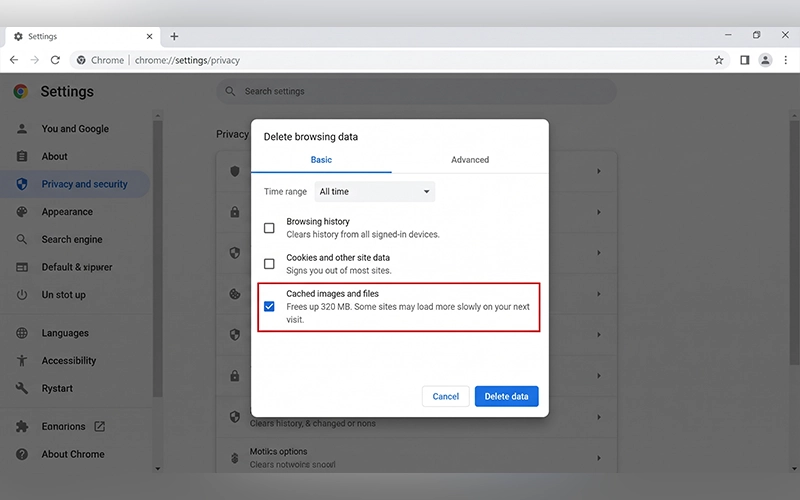Click 'Frees up 320 MB' description text

point(408,313)
